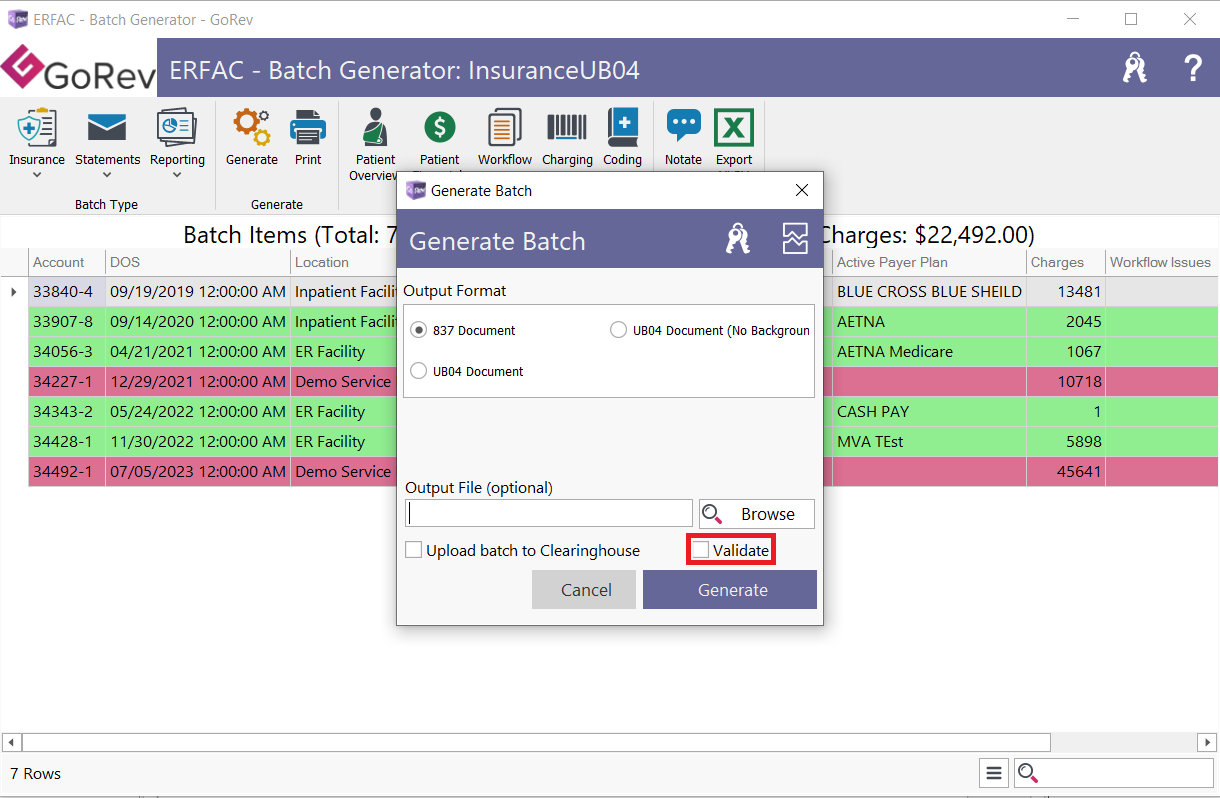Open the Patient dollar-sign account icon
The image size is (1220, 798).
coord(439,127)
